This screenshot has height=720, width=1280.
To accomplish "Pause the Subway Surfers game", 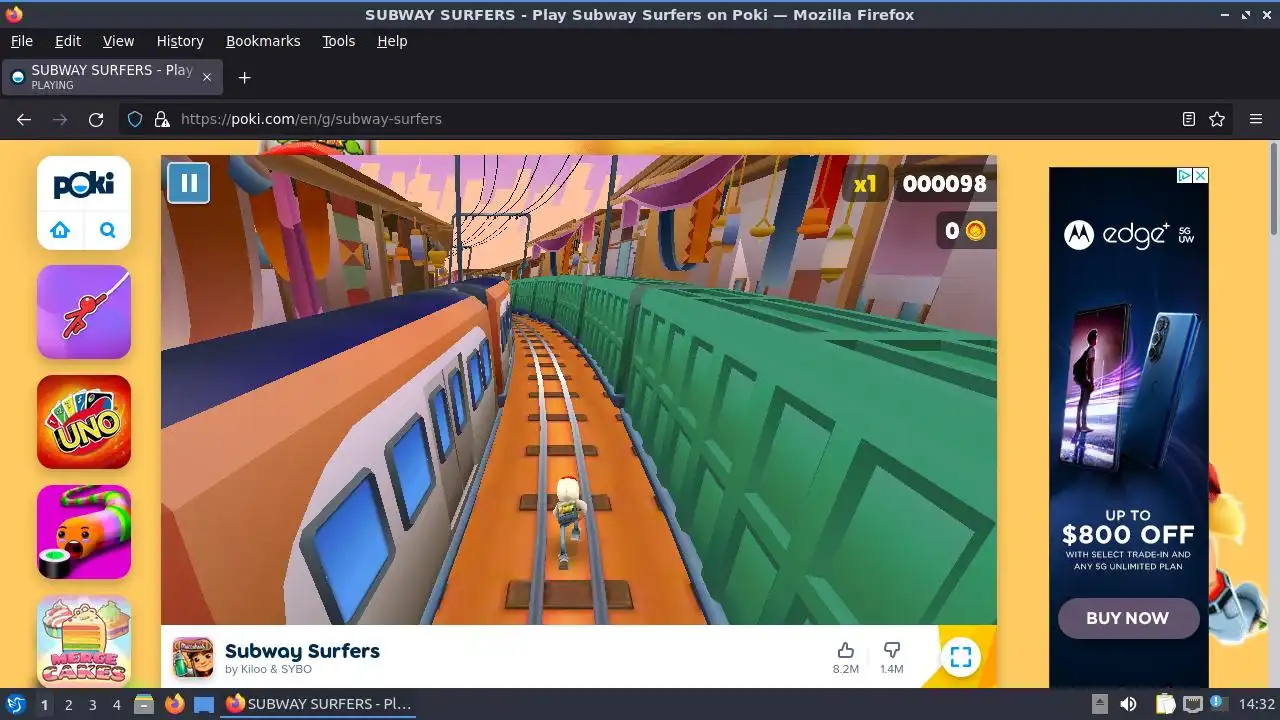I will [x=188, y=183].
